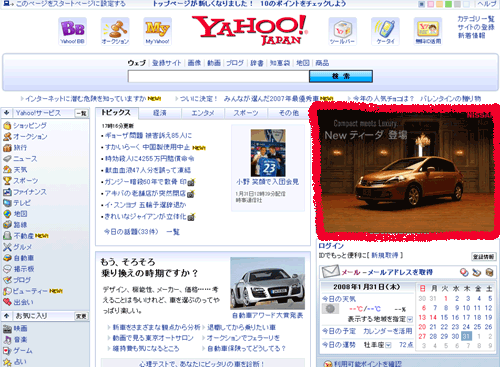Screen dimensions: 500x367
Task: Open the soccer jersey number 23 photo
Action: 268,153
